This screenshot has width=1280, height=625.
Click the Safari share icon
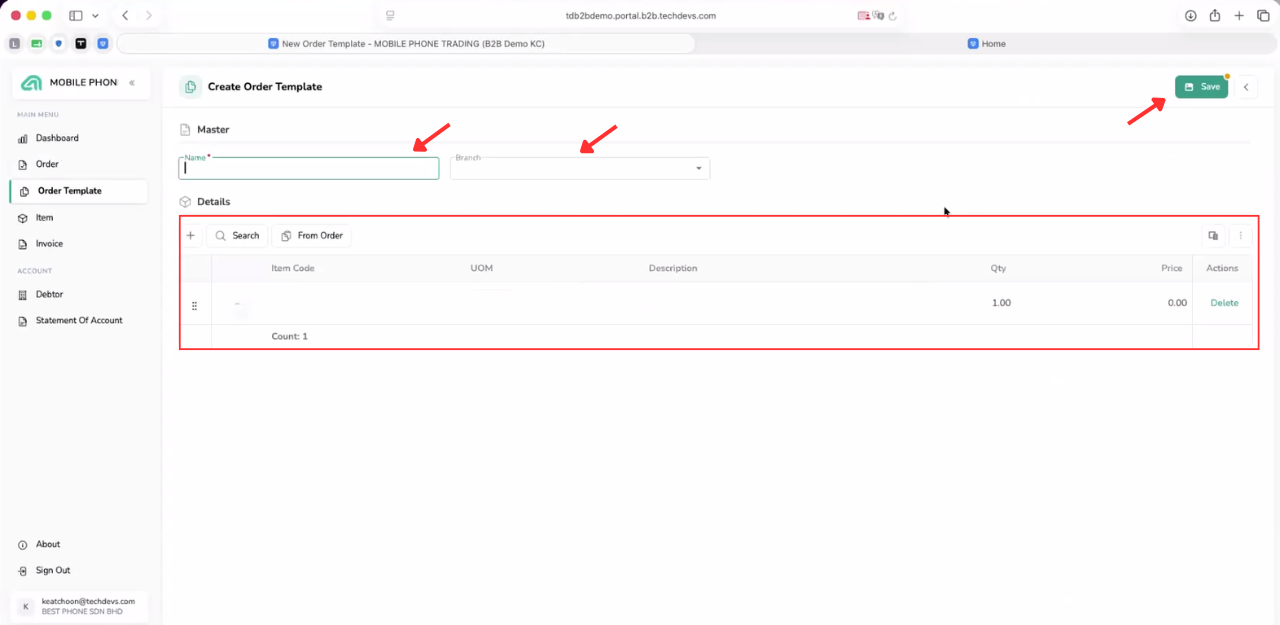click(x=1215, y=16)
